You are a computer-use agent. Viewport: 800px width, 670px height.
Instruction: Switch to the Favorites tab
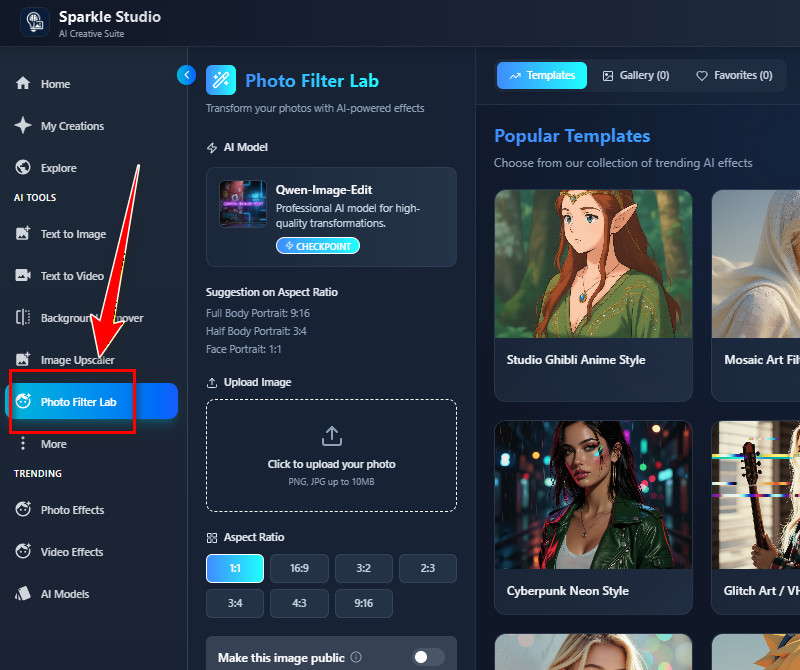tap(734, 75)
